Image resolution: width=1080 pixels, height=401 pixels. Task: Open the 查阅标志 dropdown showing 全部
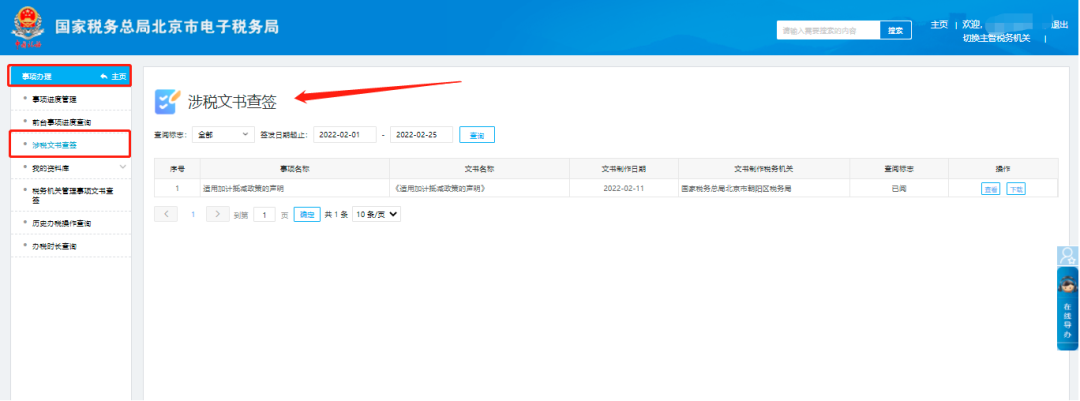coord(224,134)
